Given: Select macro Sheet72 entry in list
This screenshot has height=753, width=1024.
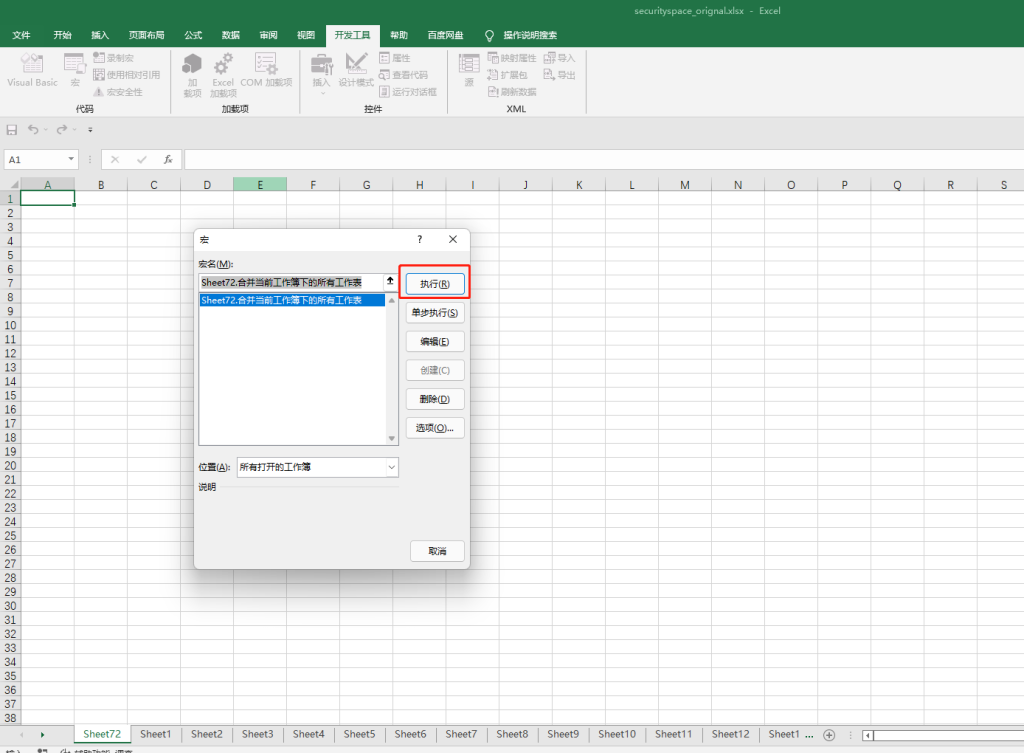Looking at the screenshot, I should pos(292,300).
